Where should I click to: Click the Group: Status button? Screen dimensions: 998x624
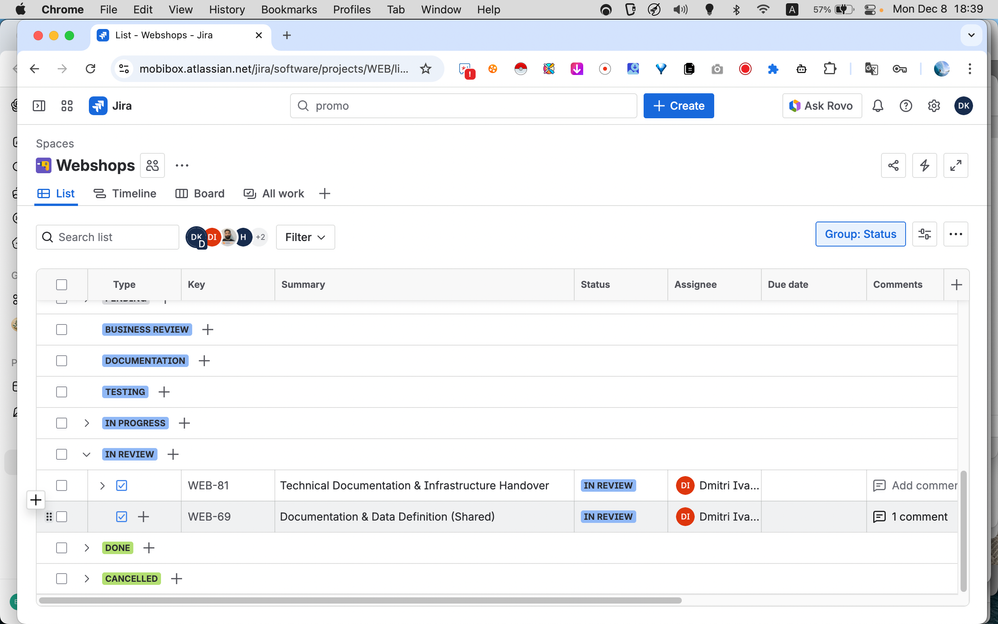point(861,234)
